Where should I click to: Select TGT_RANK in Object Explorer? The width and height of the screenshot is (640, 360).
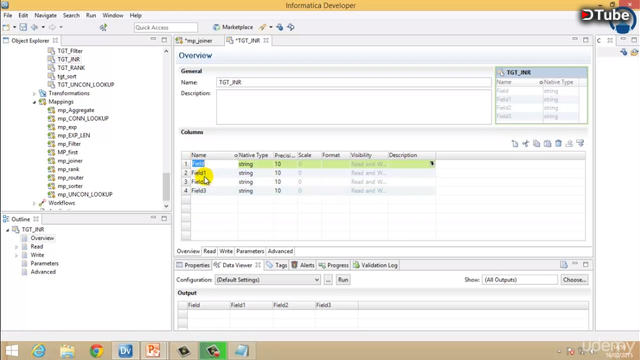tap(71, 68)
